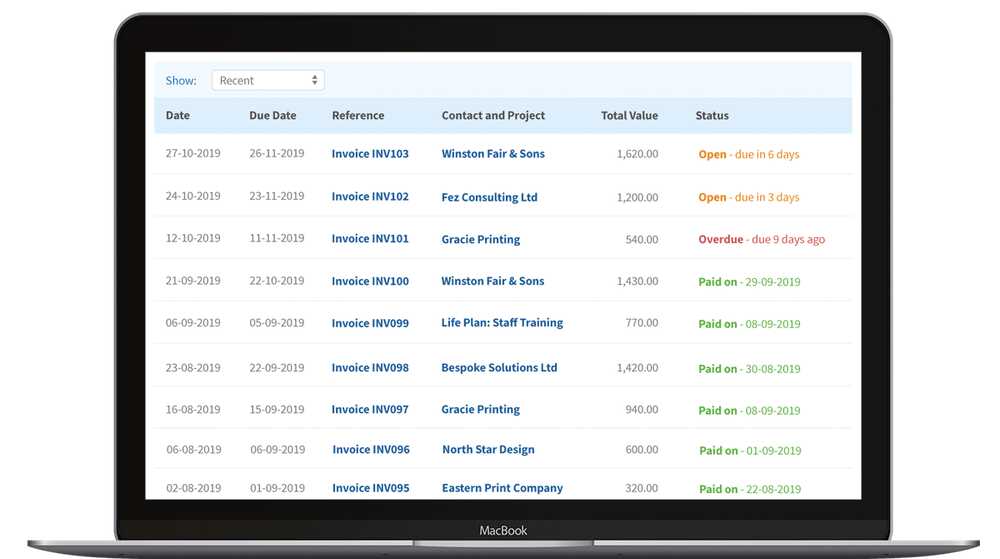Open Bespoke Solutions Ltd contact

[499, 368]
